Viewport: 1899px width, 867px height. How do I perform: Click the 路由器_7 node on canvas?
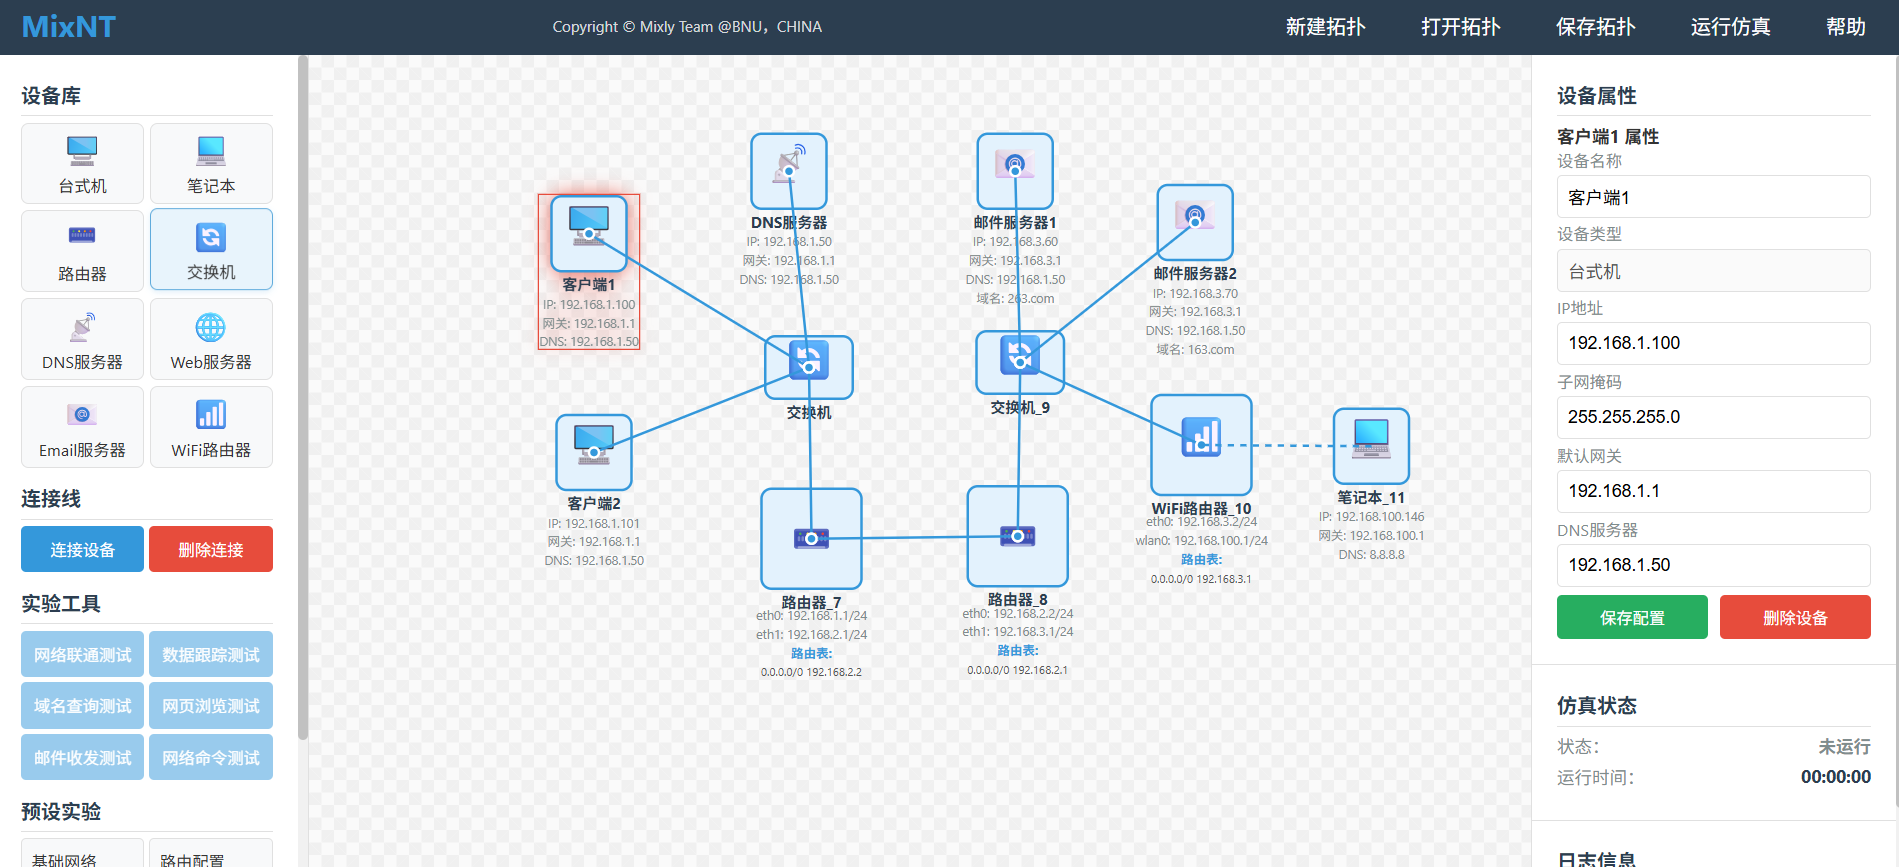click(x=811, y=538)
